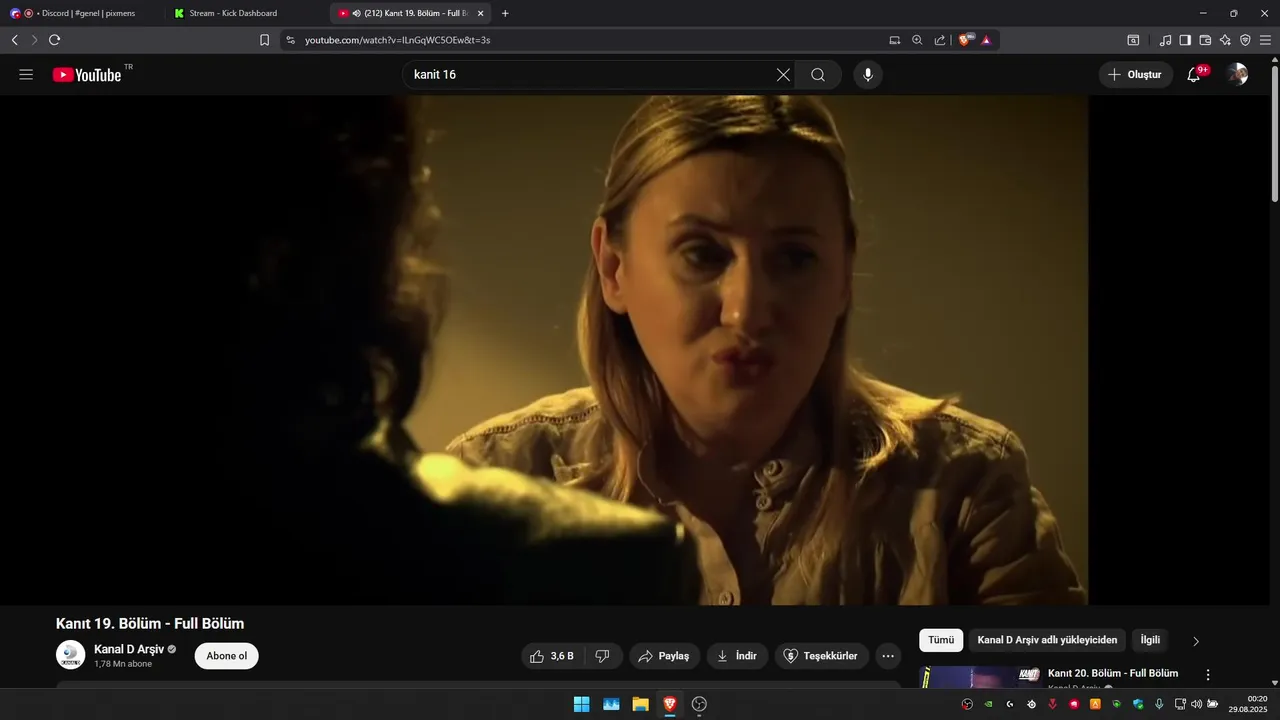This screenshot has height=720, width=1280.
Task: Send thanks via Teşekkürler button
Action: [821, 656]
